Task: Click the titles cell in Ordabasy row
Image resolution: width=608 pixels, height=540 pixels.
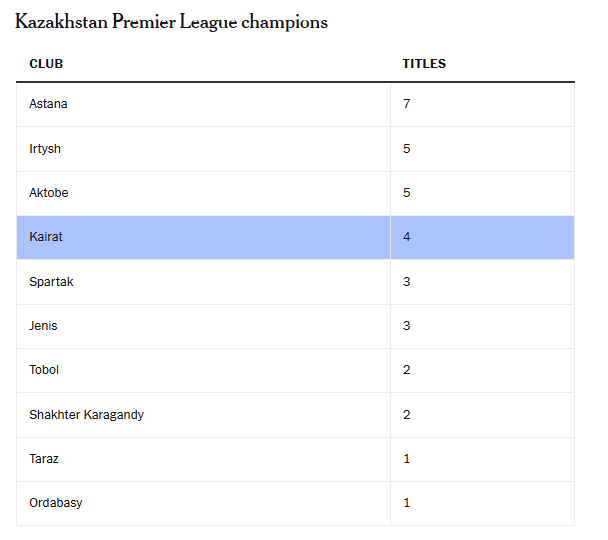Action: click(407, 503)
